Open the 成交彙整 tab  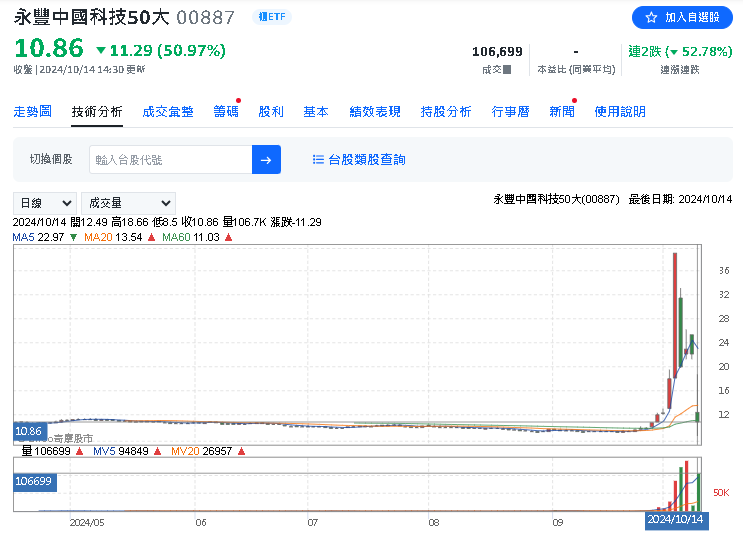tap(168, 111)
